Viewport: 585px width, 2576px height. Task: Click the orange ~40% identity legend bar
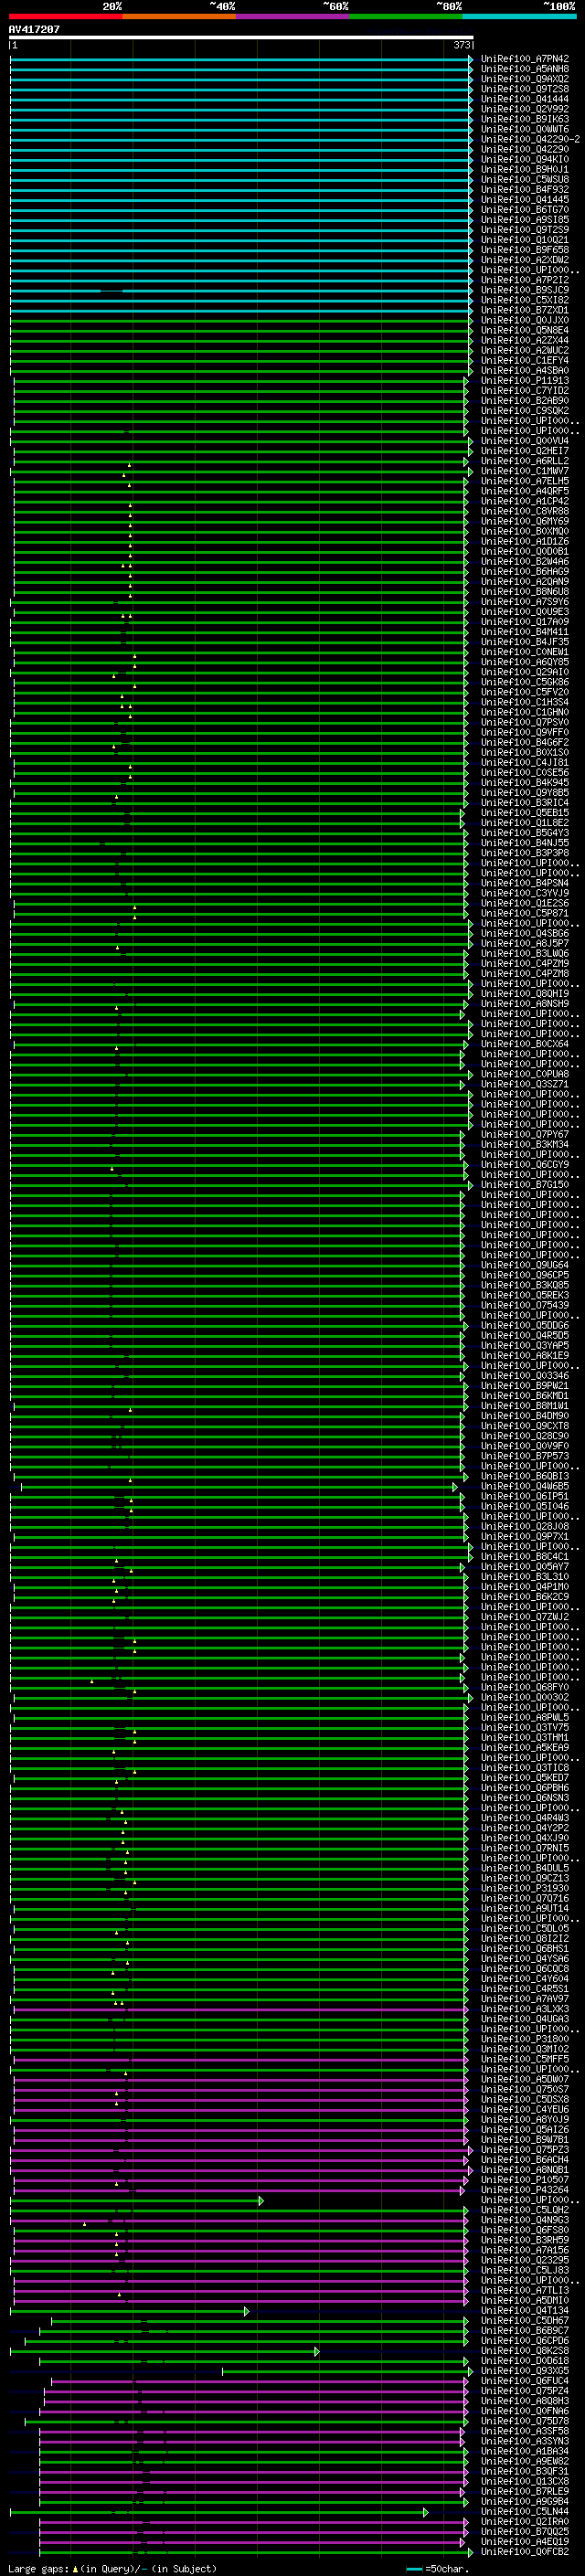[179, 16]
